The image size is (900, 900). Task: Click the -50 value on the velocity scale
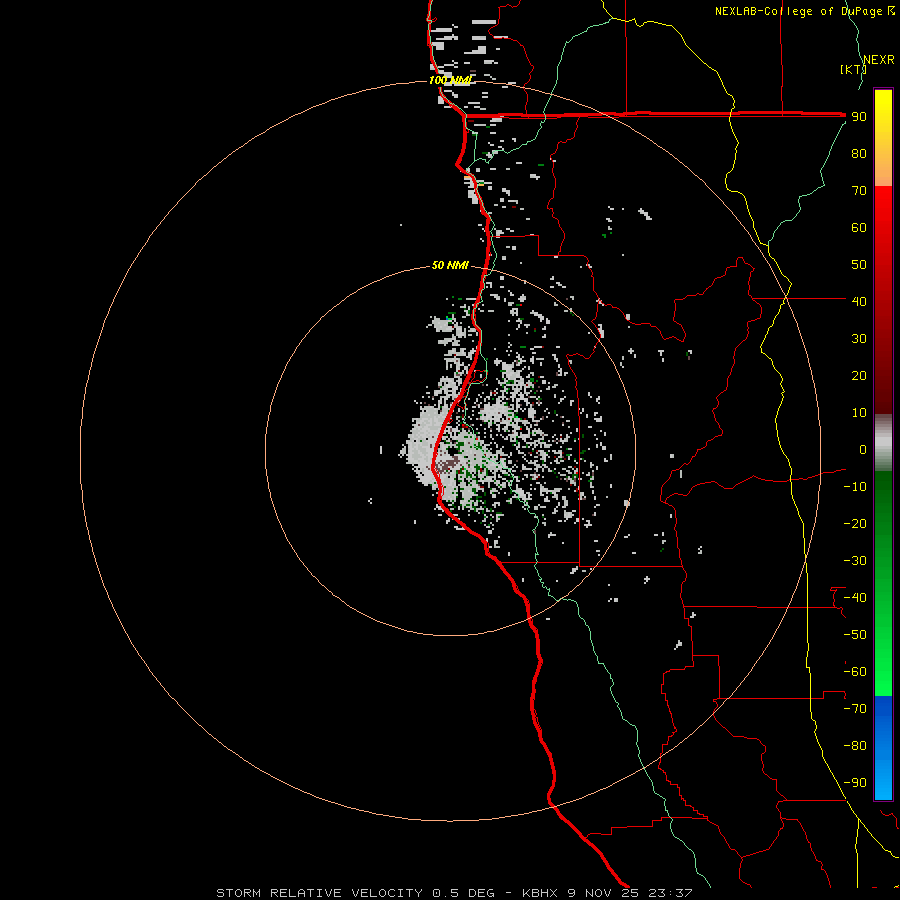point(855,635)
